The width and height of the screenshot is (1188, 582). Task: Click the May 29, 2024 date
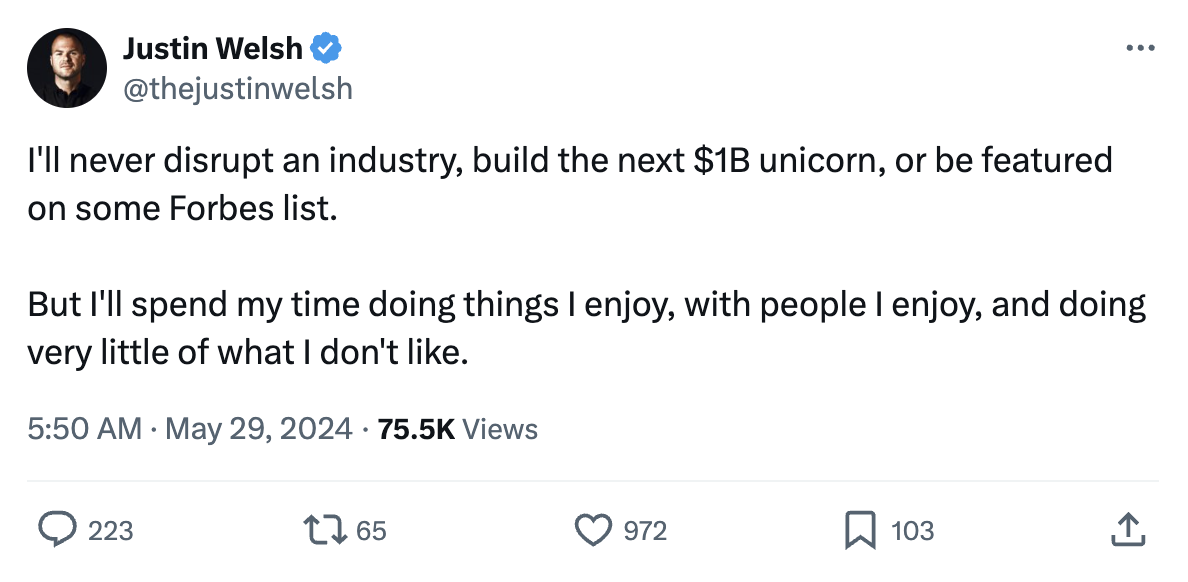pos(258,429)
